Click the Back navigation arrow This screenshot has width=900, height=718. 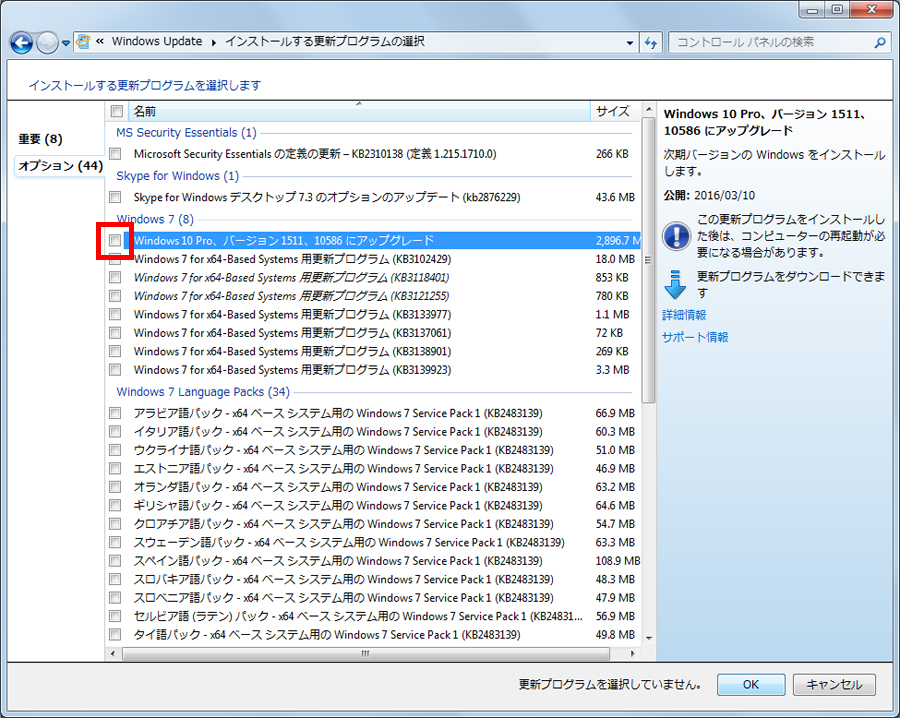22,42
